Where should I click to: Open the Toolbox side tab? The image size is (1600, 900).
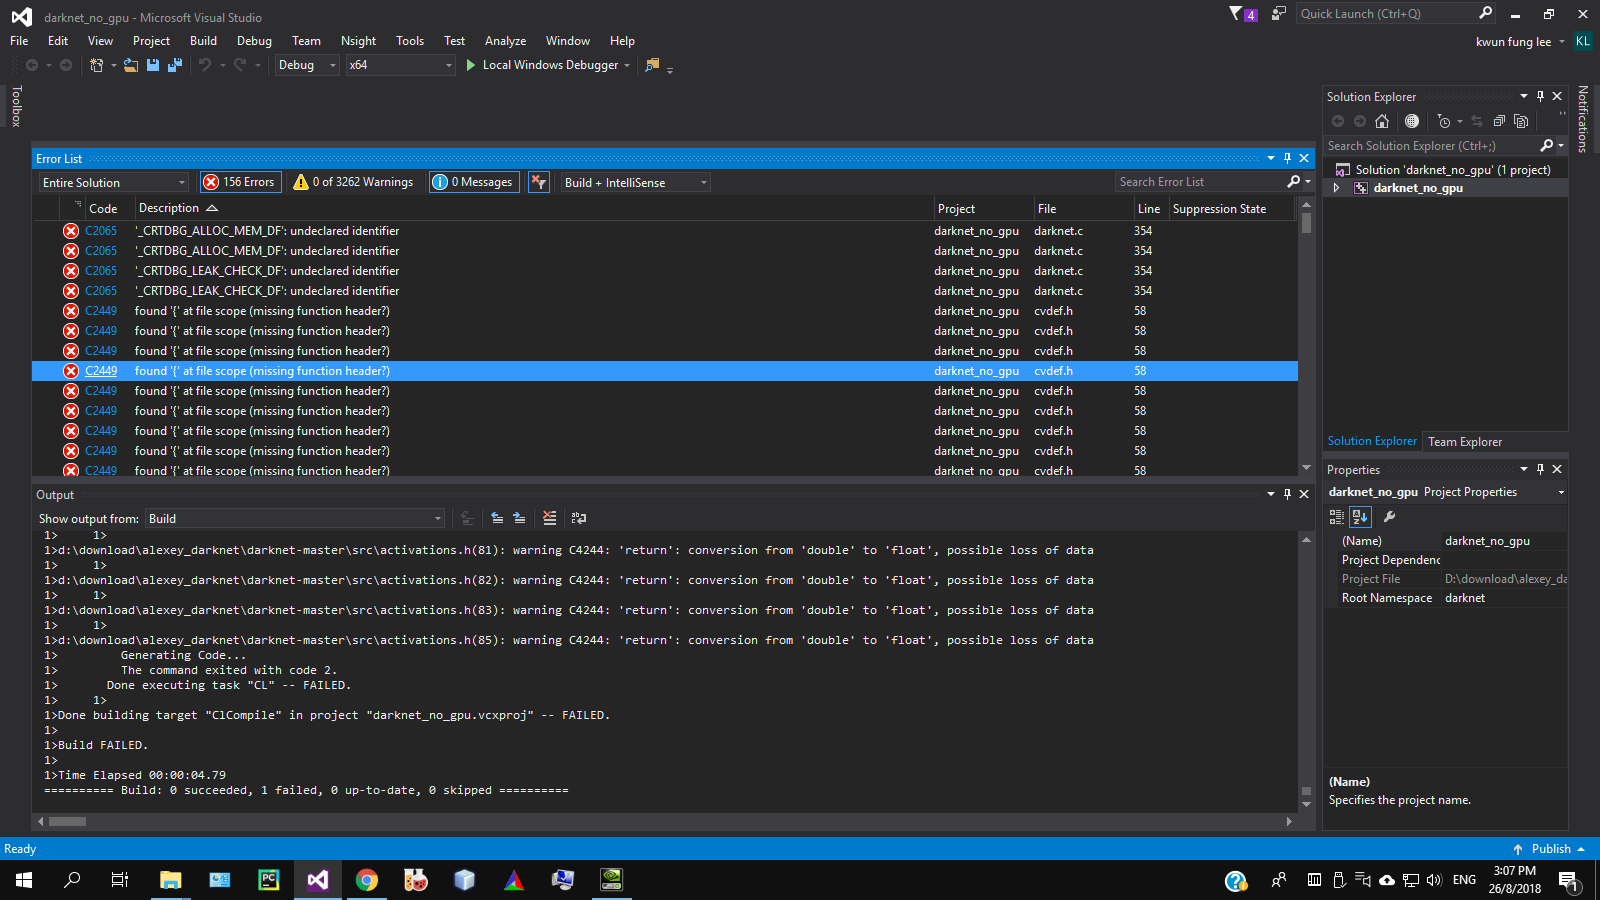point(16,106)
